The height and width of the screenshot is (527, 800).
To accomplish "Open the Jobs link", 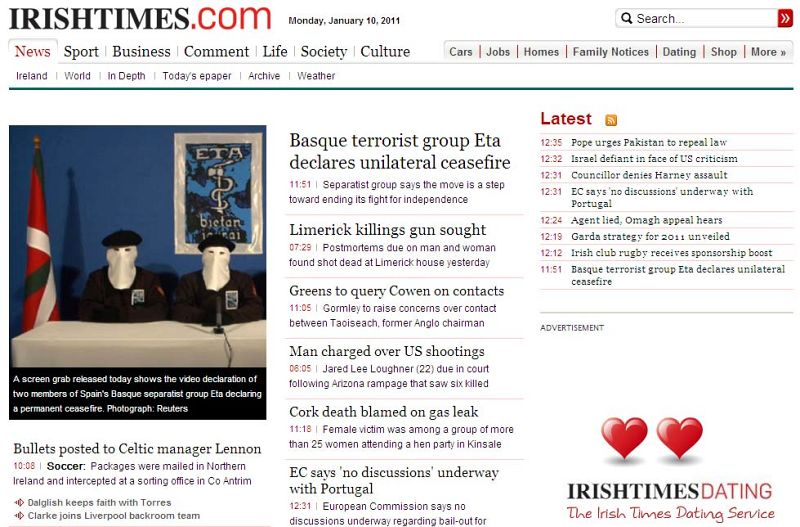I will [498, 52].
